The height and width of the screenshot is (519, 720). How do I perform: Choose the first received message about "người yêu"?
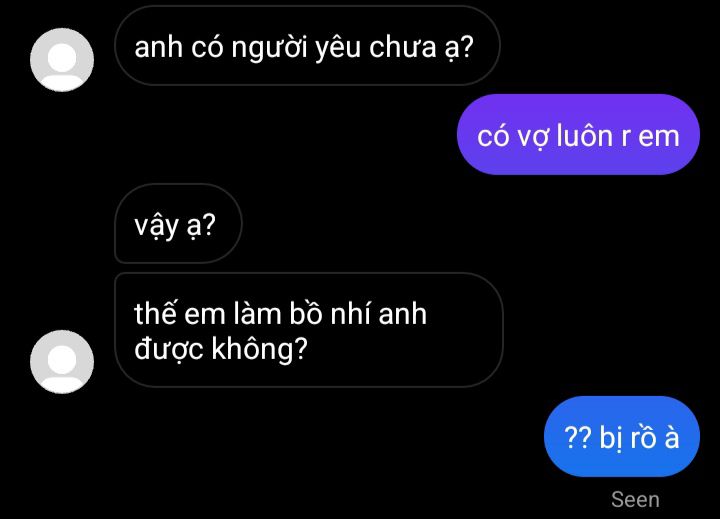(x=307, y=45)
